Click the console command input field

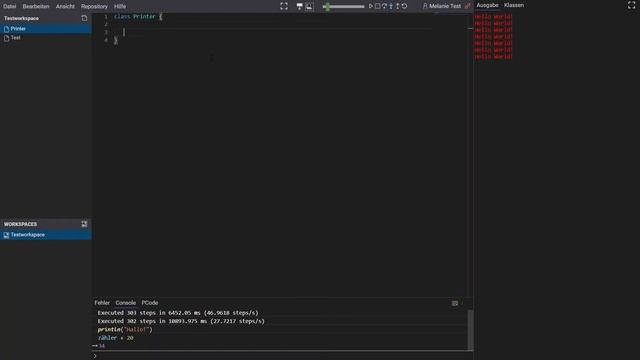[282, 356]
